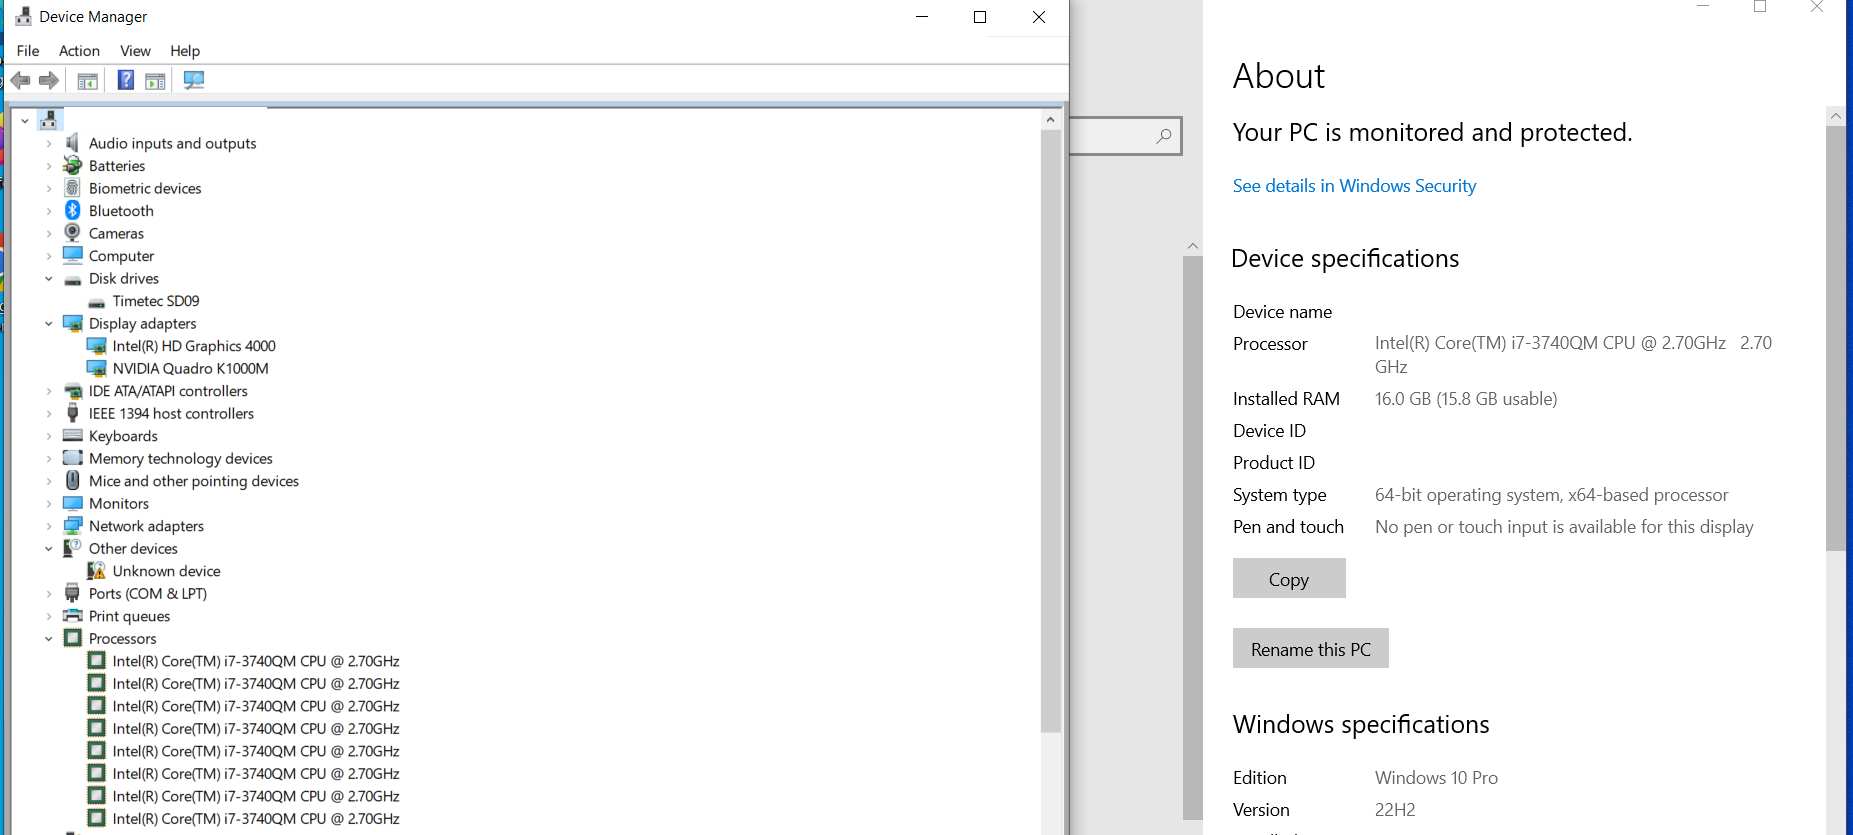Click the IEEE 1394 host controllers icon

pos(72,413)
